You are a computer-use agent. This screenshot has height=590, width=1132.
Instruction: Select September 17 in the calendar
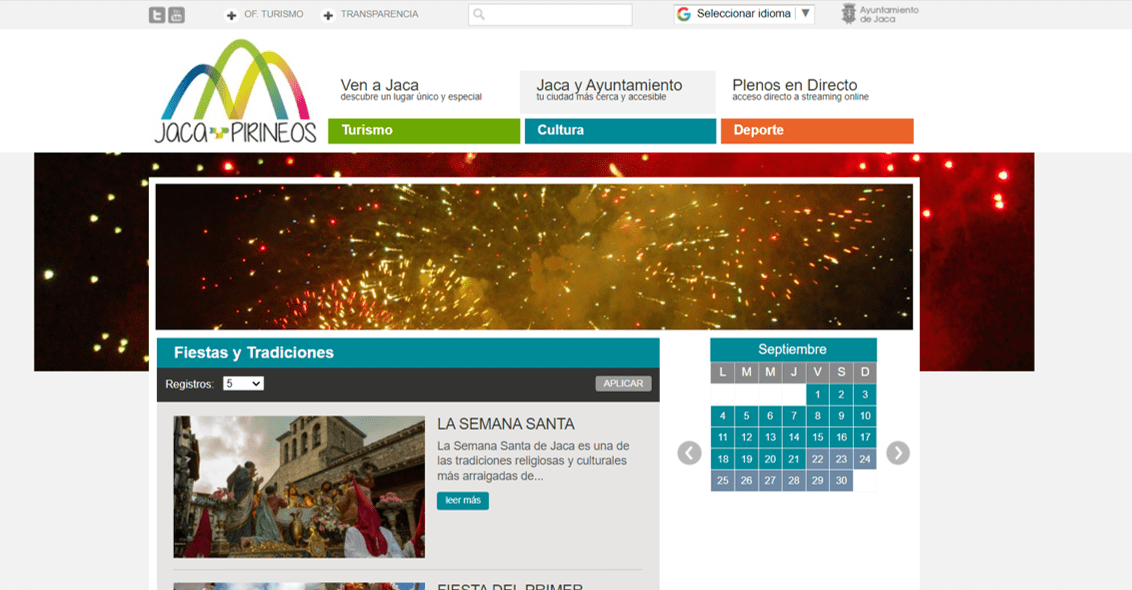point(865,438)
